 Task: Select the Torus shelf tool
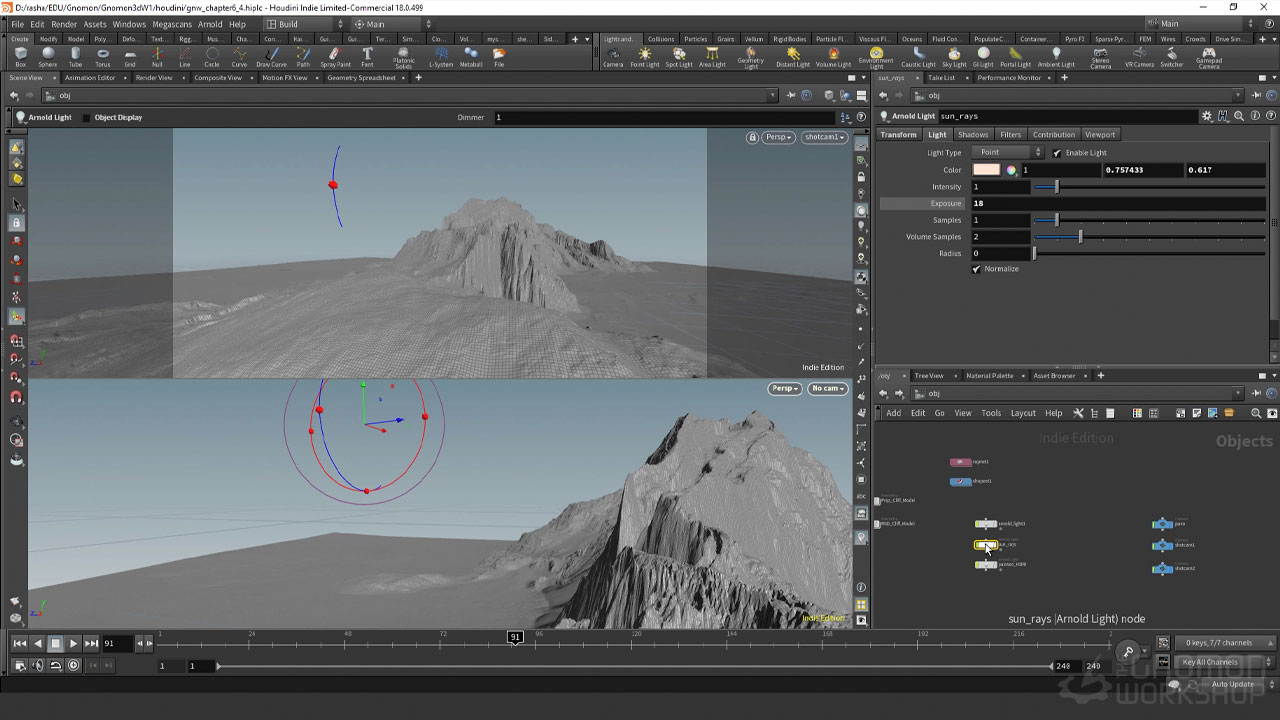pos(102,57)
